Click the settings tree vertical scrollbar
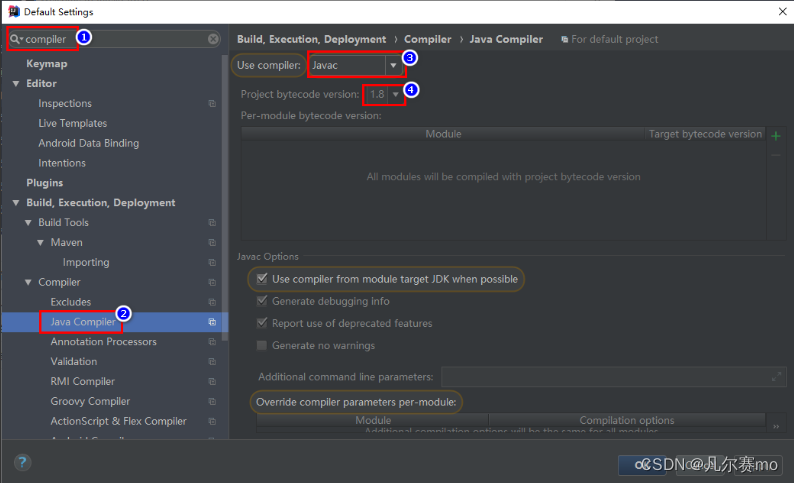This screenshot has height=483, width=794. pos(225,197)
